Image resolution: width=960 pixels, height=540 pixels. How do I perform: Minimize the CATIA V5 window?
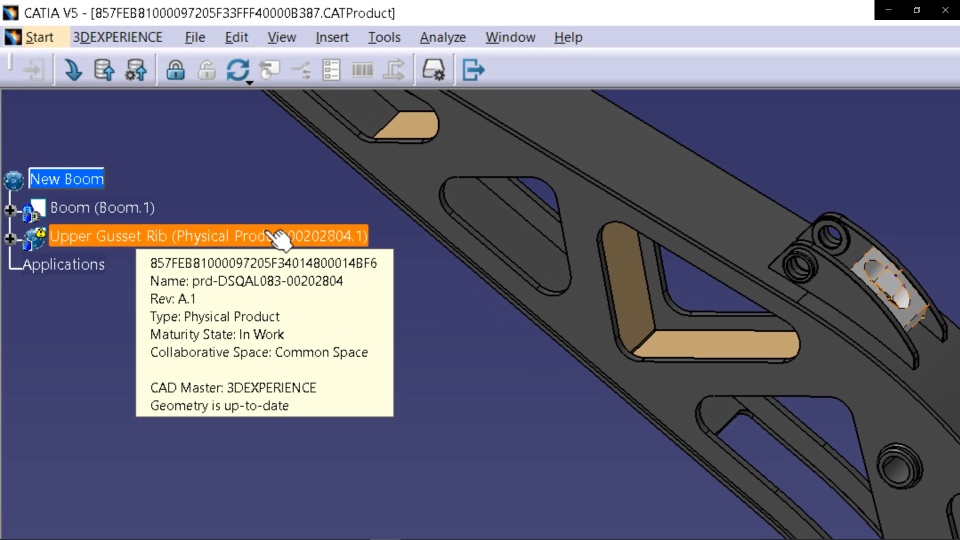tap(888, 10)
